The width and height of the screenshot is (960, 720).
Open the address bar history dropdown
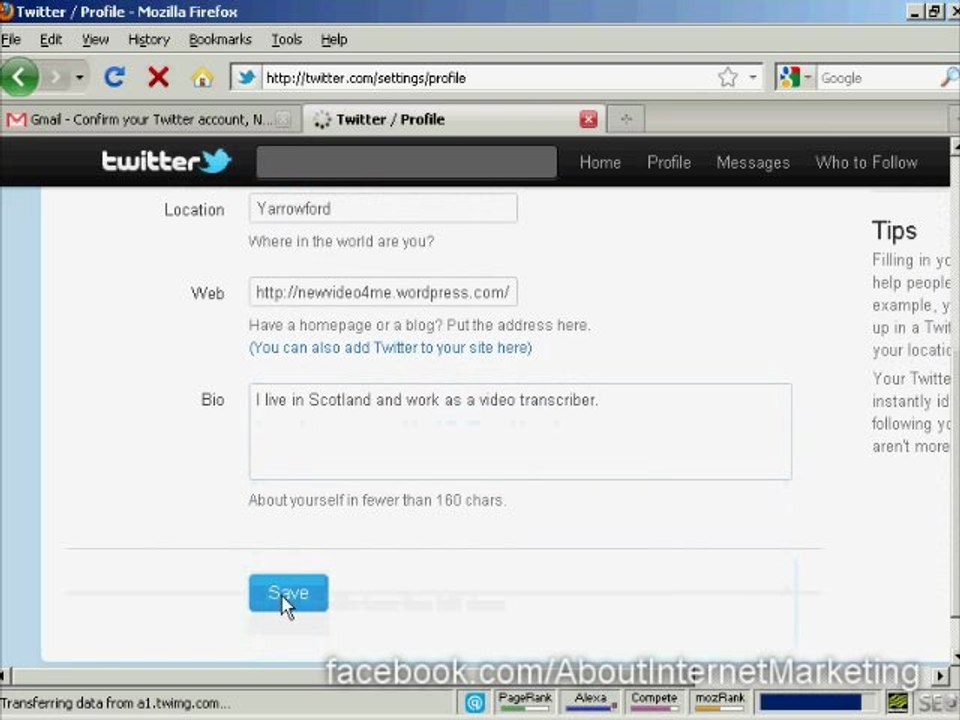(752, 77)
